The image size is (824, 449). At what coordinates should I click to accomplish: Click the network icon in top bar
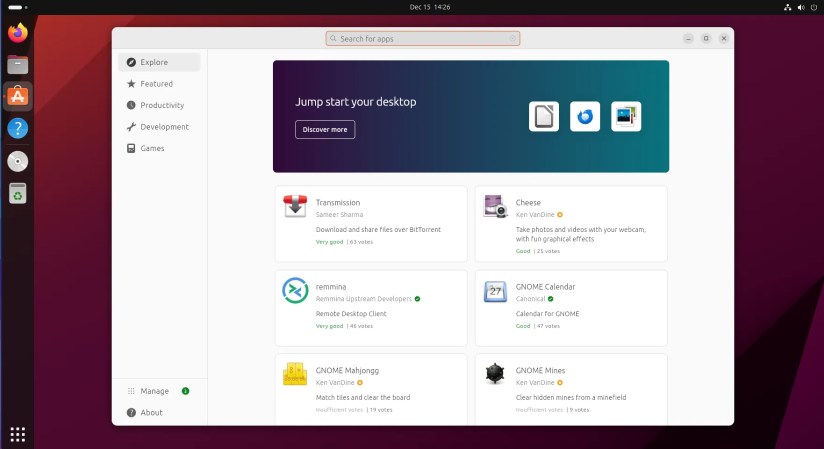coord(787,7)
